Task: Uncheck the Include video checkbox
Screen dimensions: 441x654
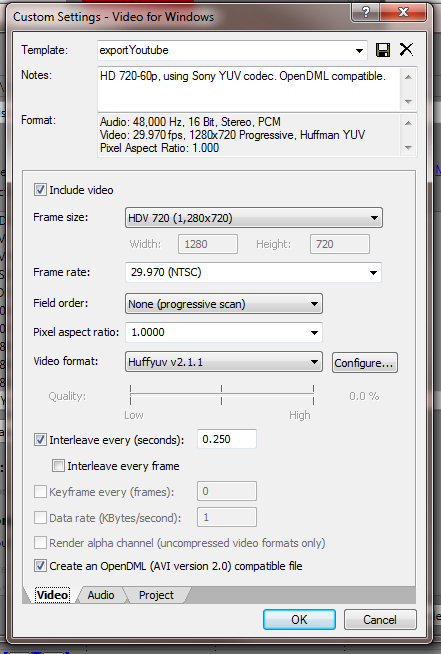Action: pyautogui.click(x=40, y=190)
